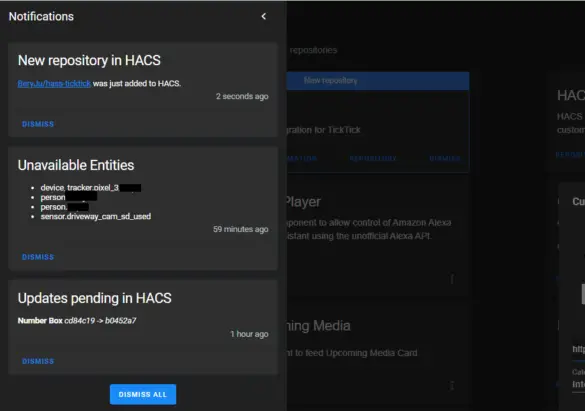
Task: Click Information on the TickTick integration card
Action: (302, 159)
